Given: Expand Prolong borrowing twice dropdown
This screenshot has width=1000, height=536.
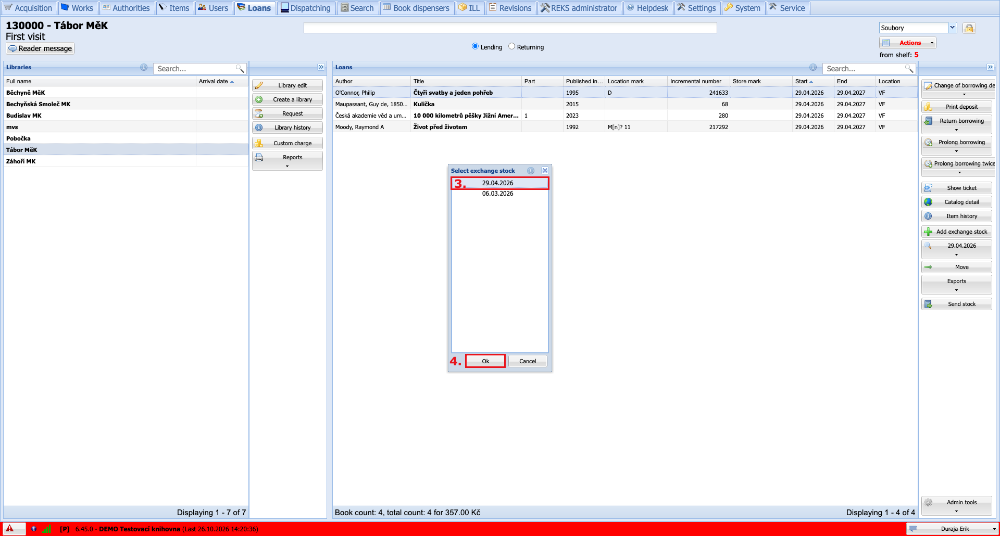Looking at the screenshot, I should [957, 167].
